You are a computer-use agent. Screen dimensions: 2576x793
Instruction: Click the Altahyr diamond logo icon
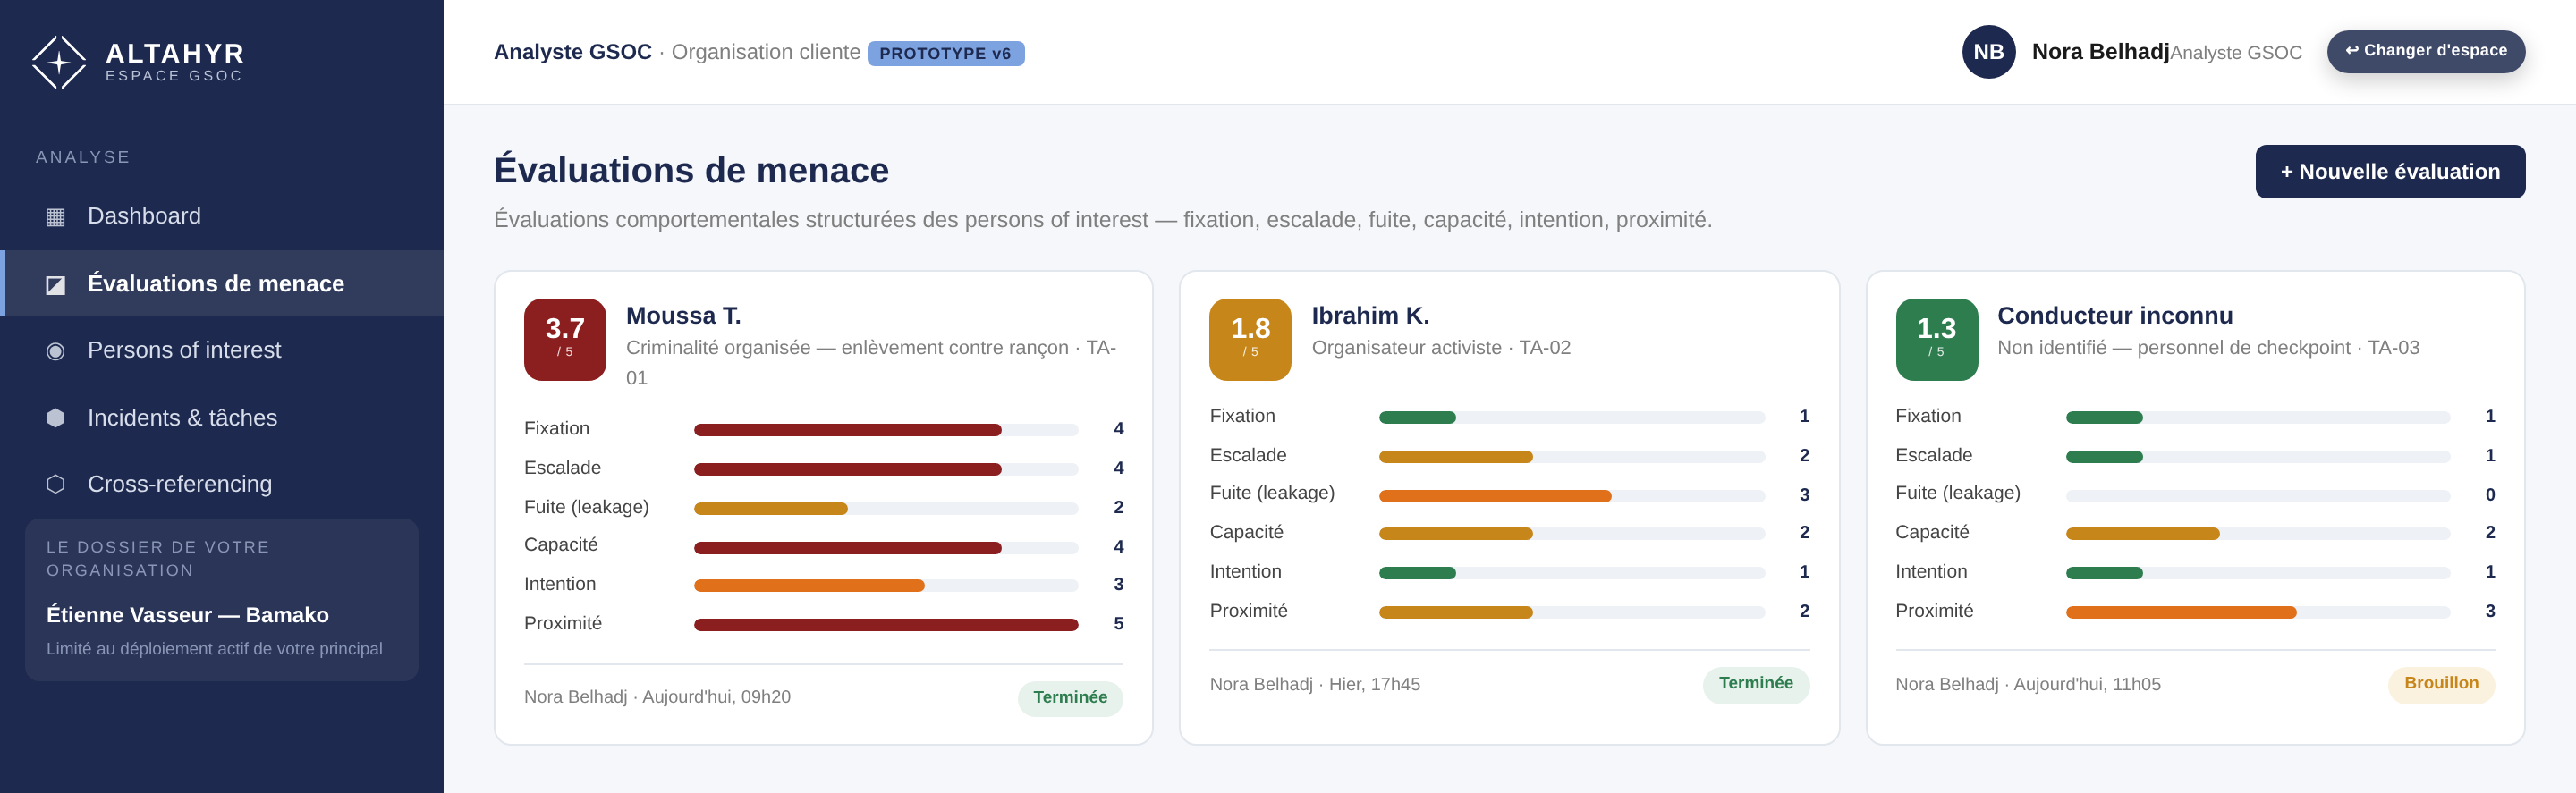pos(59,62)
